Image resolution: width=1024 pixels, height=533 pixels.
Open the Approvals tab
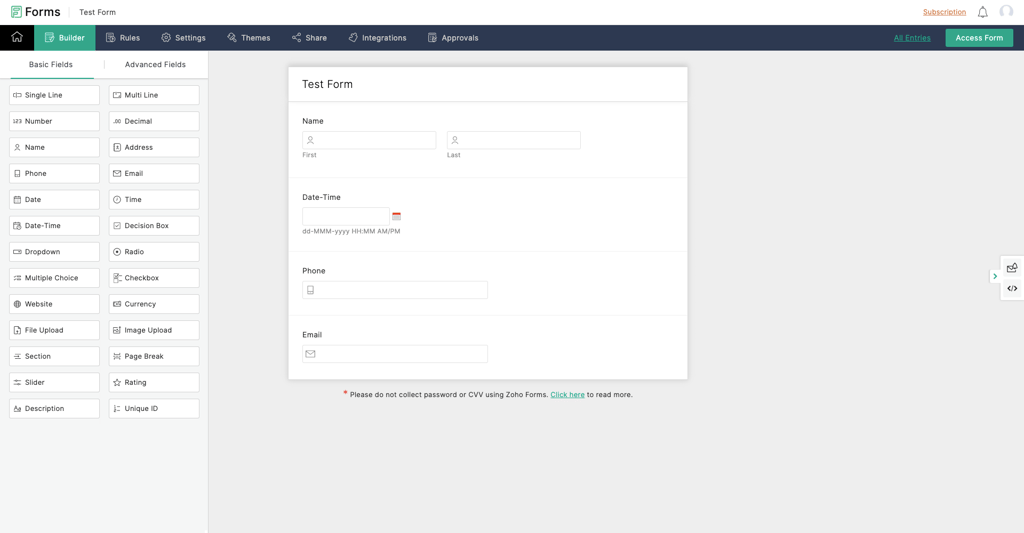pyautogui.click(x=453, y=38)
